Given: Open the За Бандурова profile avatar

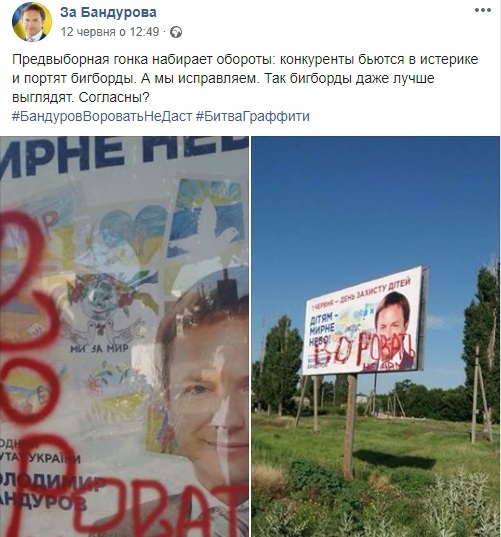Looking at the screenshot, I should 32,22.
